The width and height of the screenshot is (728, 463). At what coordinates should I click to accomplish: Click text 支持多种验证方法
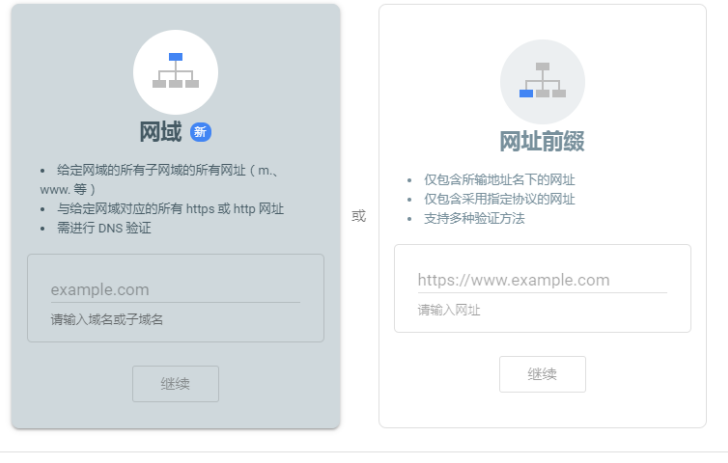pos(474,218)
